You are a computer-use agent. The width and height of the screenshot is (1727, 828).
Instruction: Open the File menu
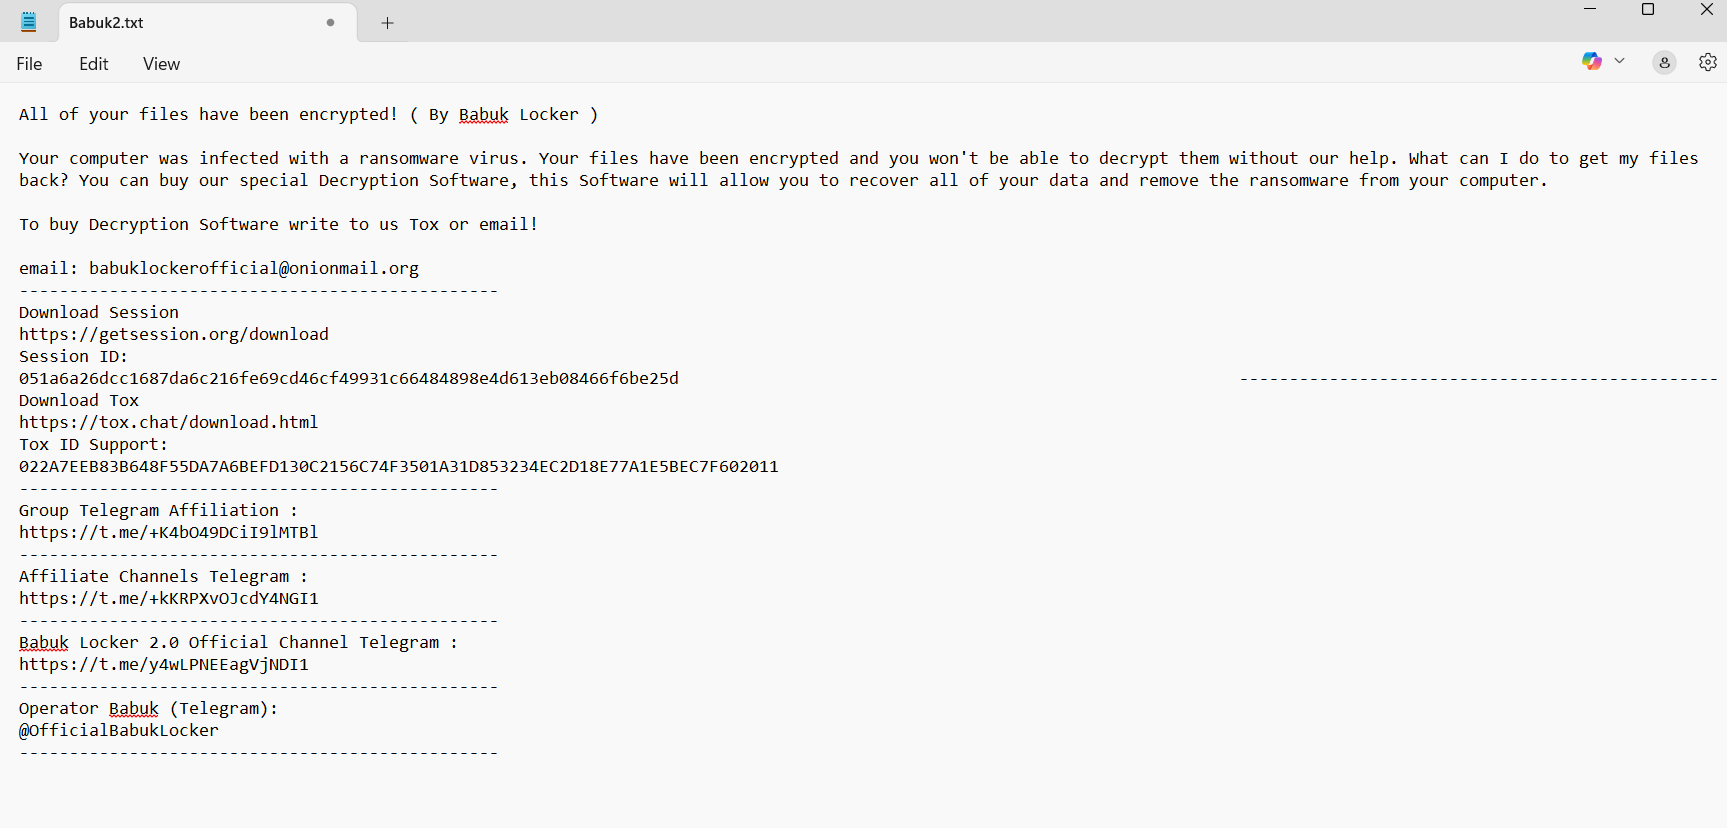pyautogui.click(x=29, y=64)
